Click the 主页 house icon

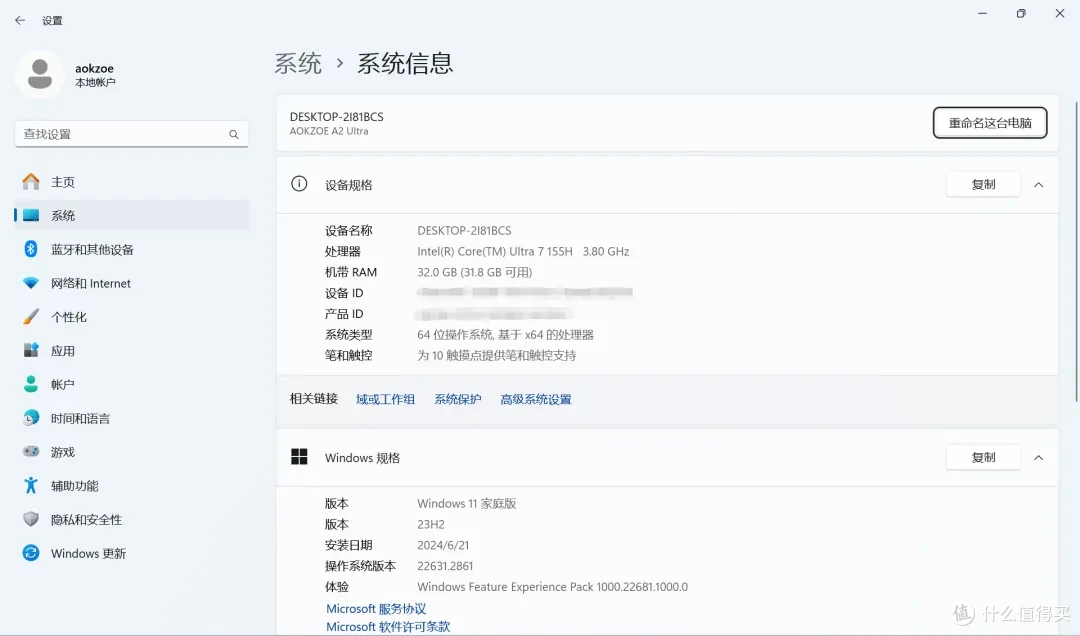[x=31, y=182]
